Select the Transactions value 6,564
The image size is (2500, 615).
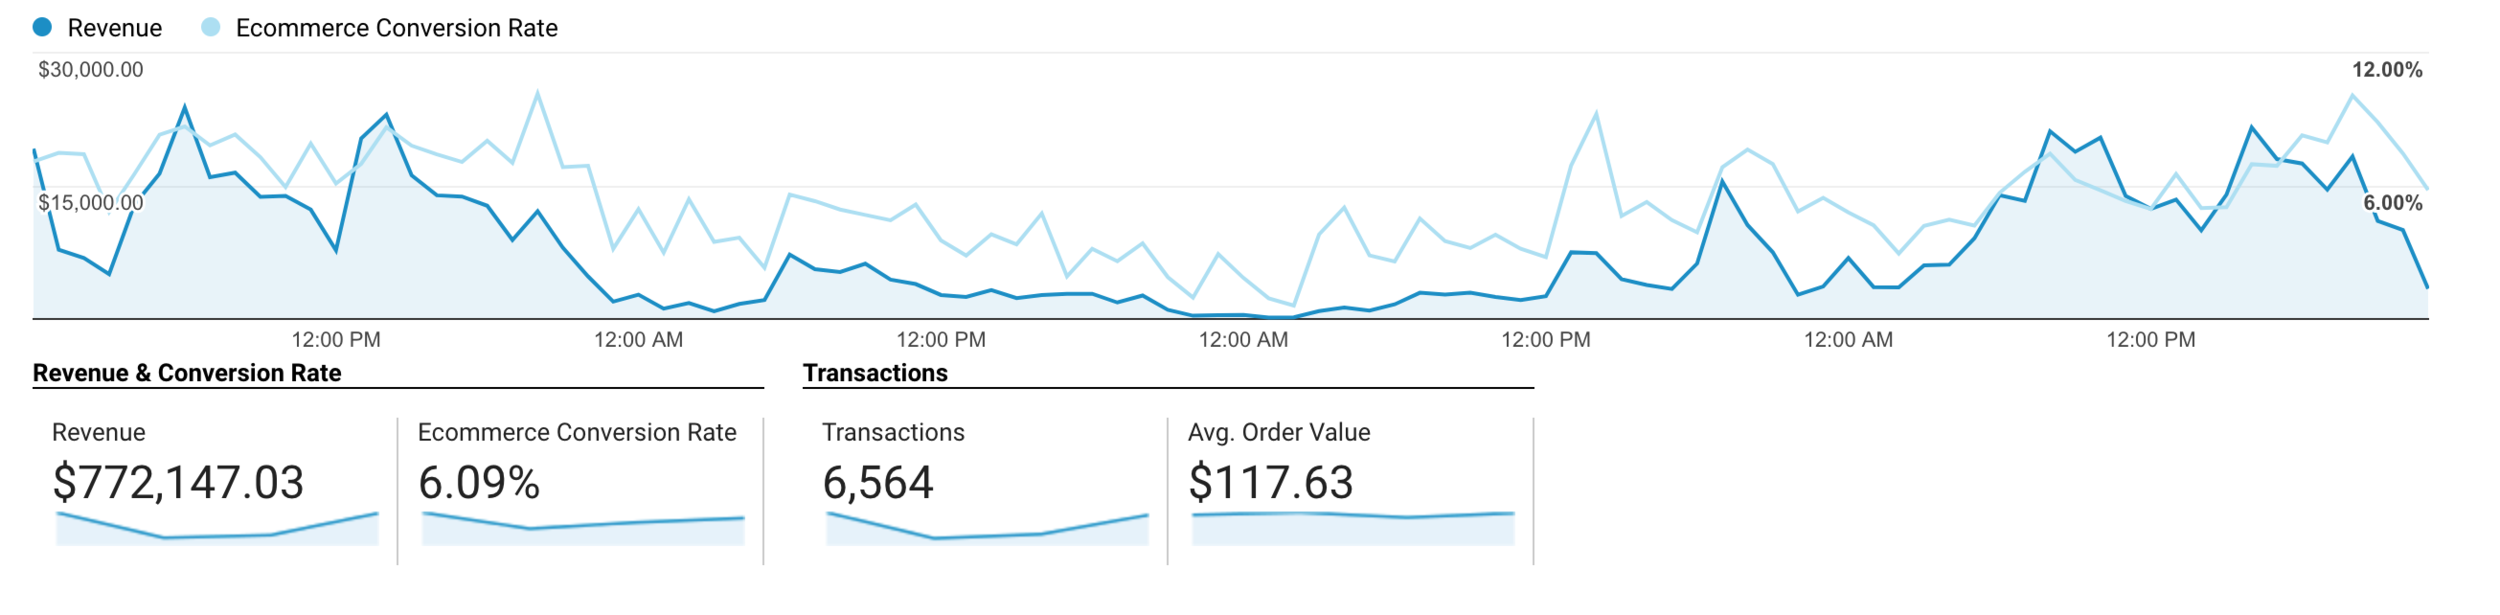(x=878, y=483)
